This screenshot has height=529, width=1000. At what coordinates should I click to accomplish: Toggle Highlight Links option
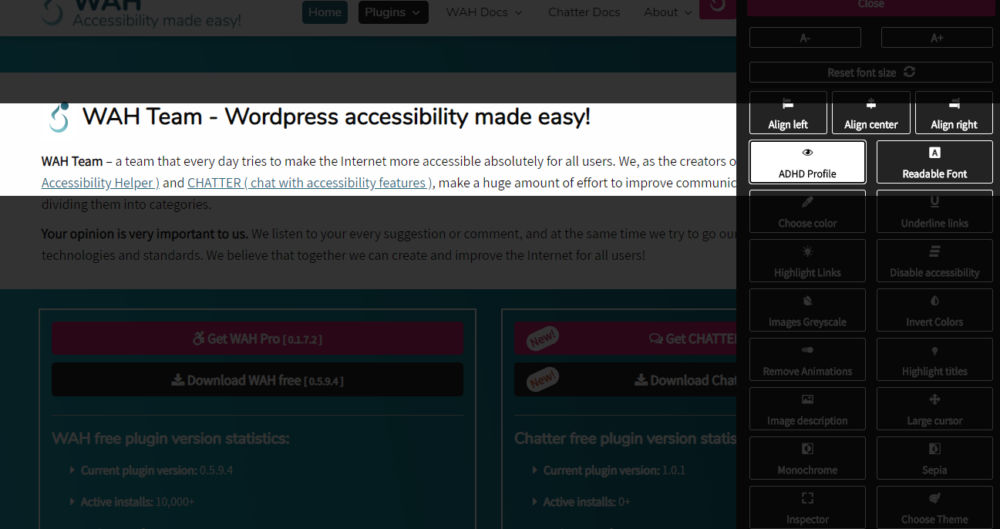807,261
